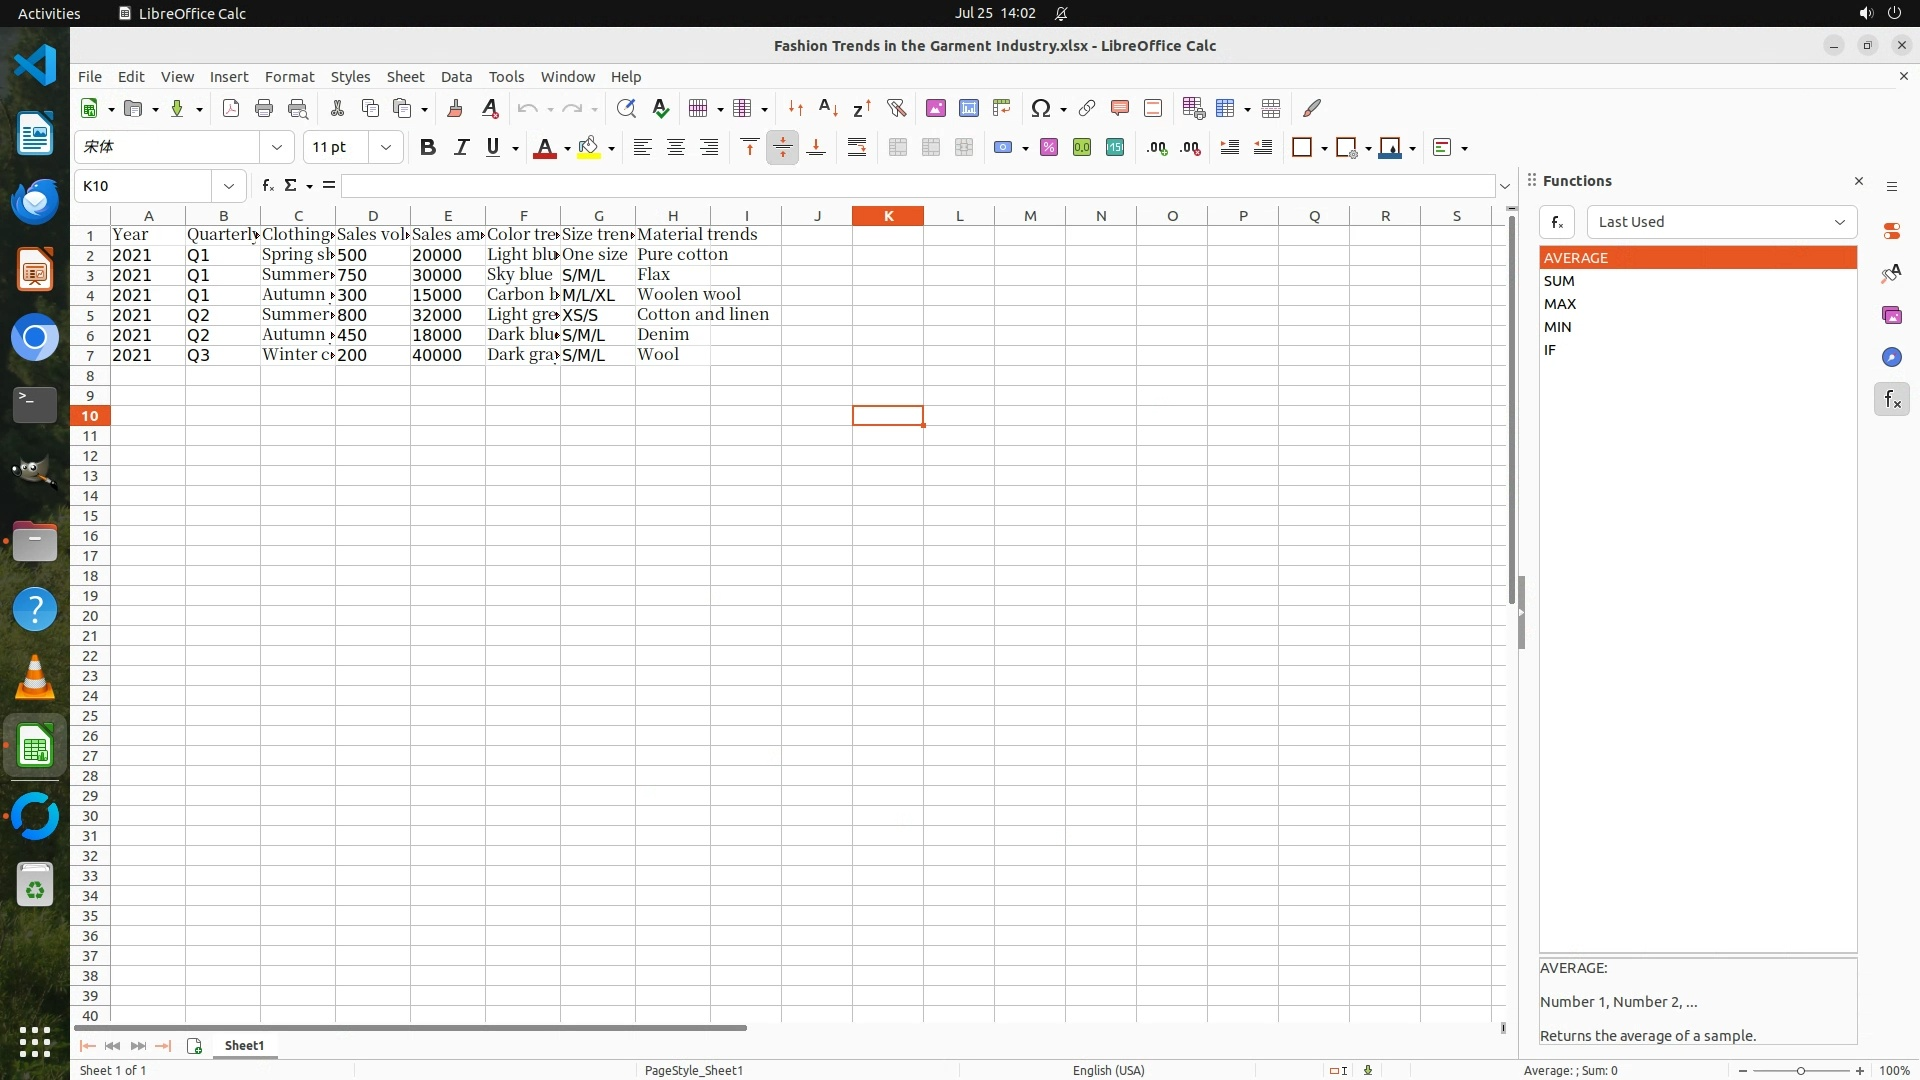Click the Format as Percent icon
The image size is (1920, 1080).
click(1049, 147)
